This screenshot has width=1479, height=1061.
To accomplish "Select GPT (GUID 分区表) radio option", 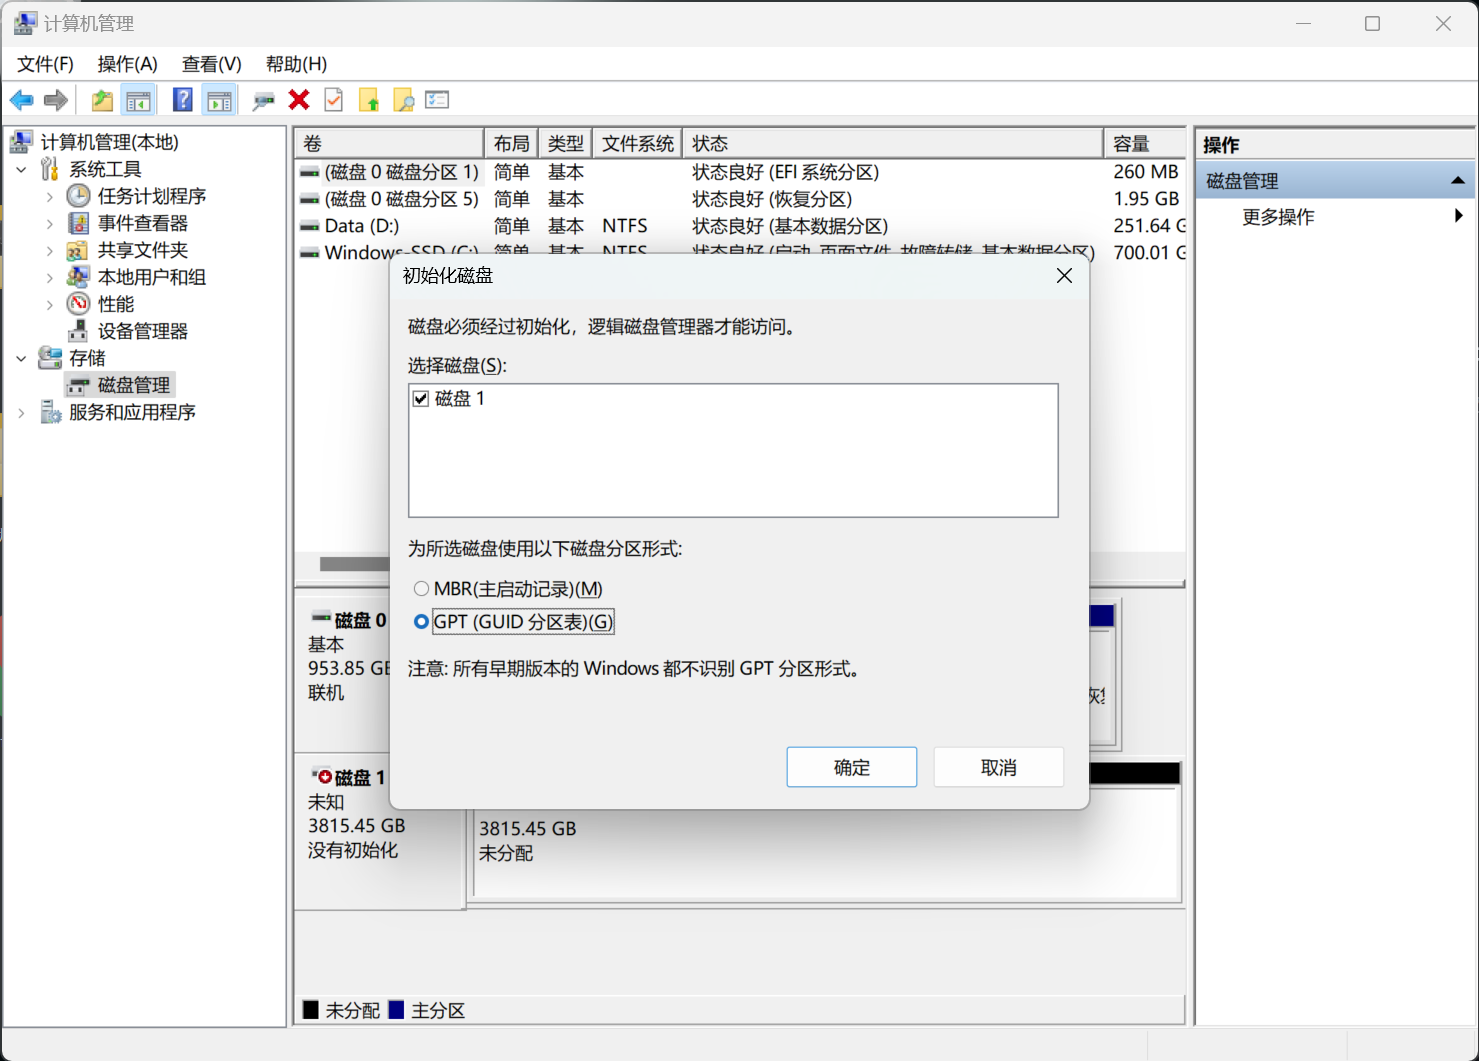I will coord(421,622).
